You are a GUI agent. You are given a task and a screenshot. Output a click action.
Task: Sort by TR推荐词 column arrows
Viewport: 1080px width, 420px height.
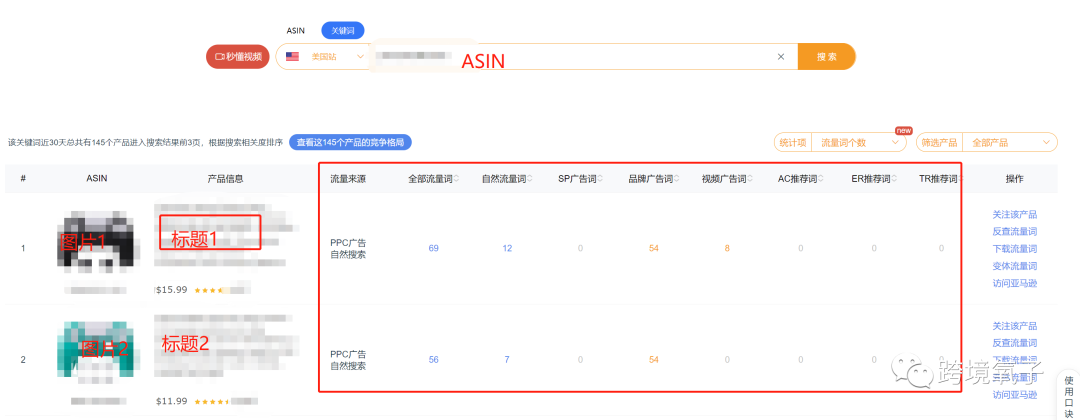[959, 179]
